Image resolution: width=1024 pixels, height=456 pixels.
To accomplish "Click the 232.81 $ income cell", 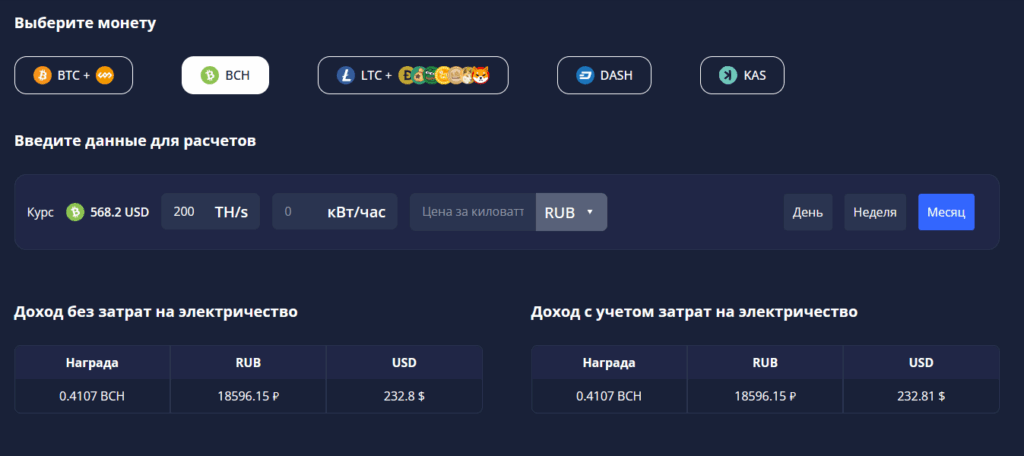I will pyautogui.click(x=921, y=396).
